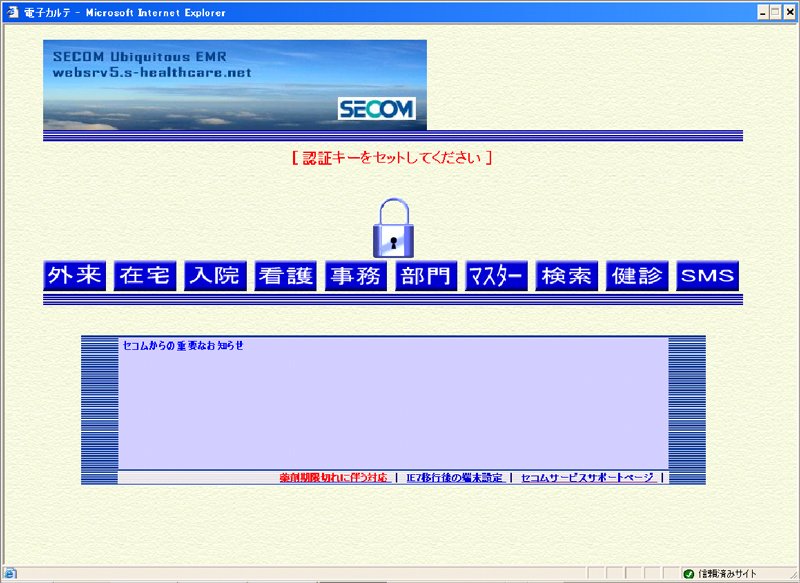Open the red 薬剤期限切れに伴う対応 link

[x=334, y=478]
